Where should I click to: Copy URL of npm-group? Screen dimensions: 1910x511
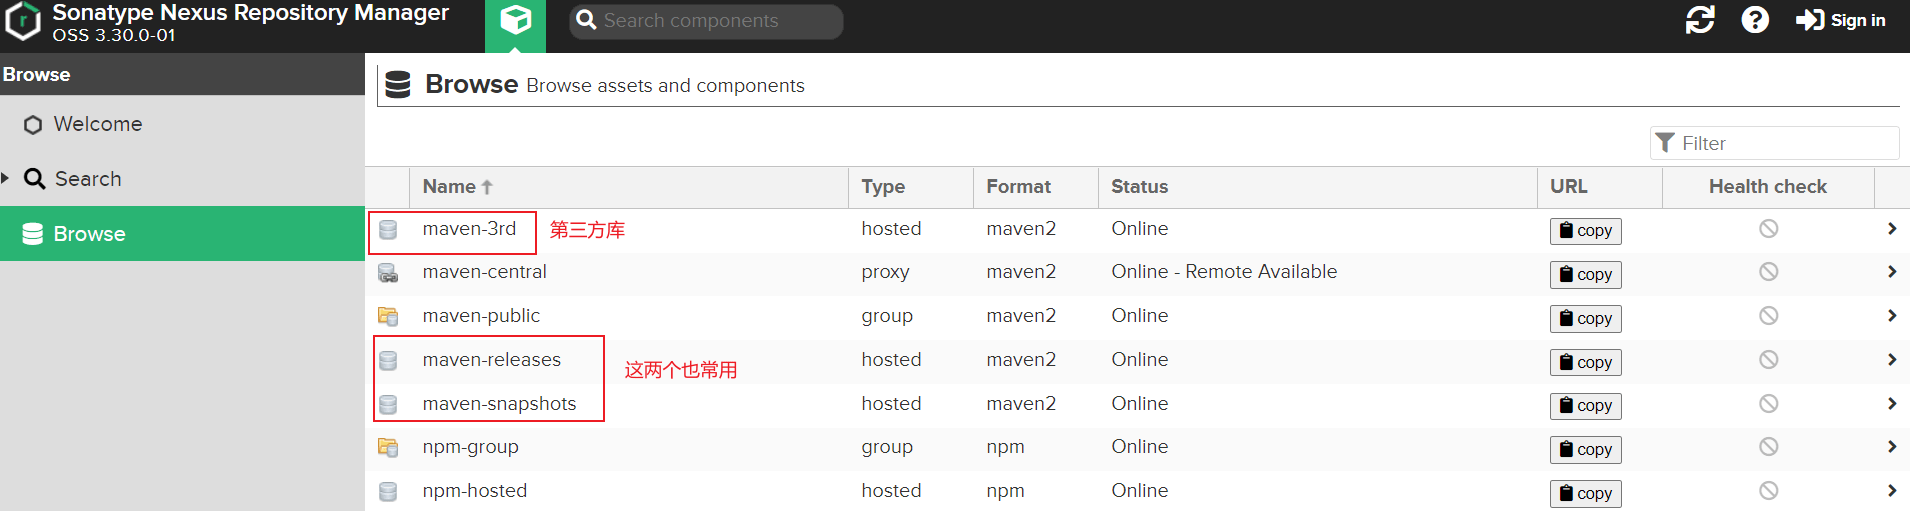coord(1585,450)
